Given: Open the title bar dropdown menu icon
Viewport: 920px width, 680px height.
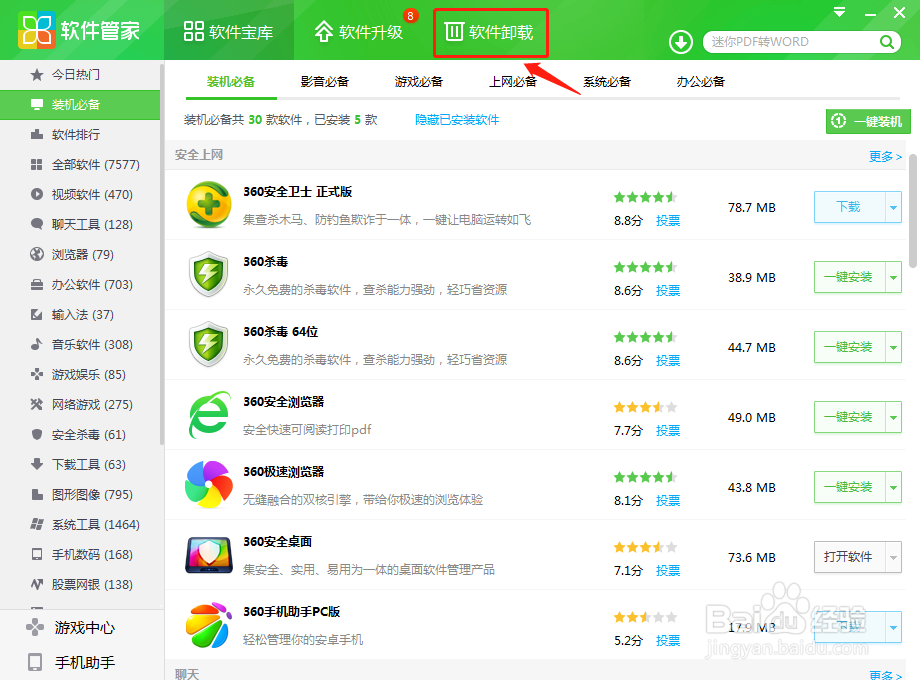Looking at the screenshot, I should coord(840,12).
